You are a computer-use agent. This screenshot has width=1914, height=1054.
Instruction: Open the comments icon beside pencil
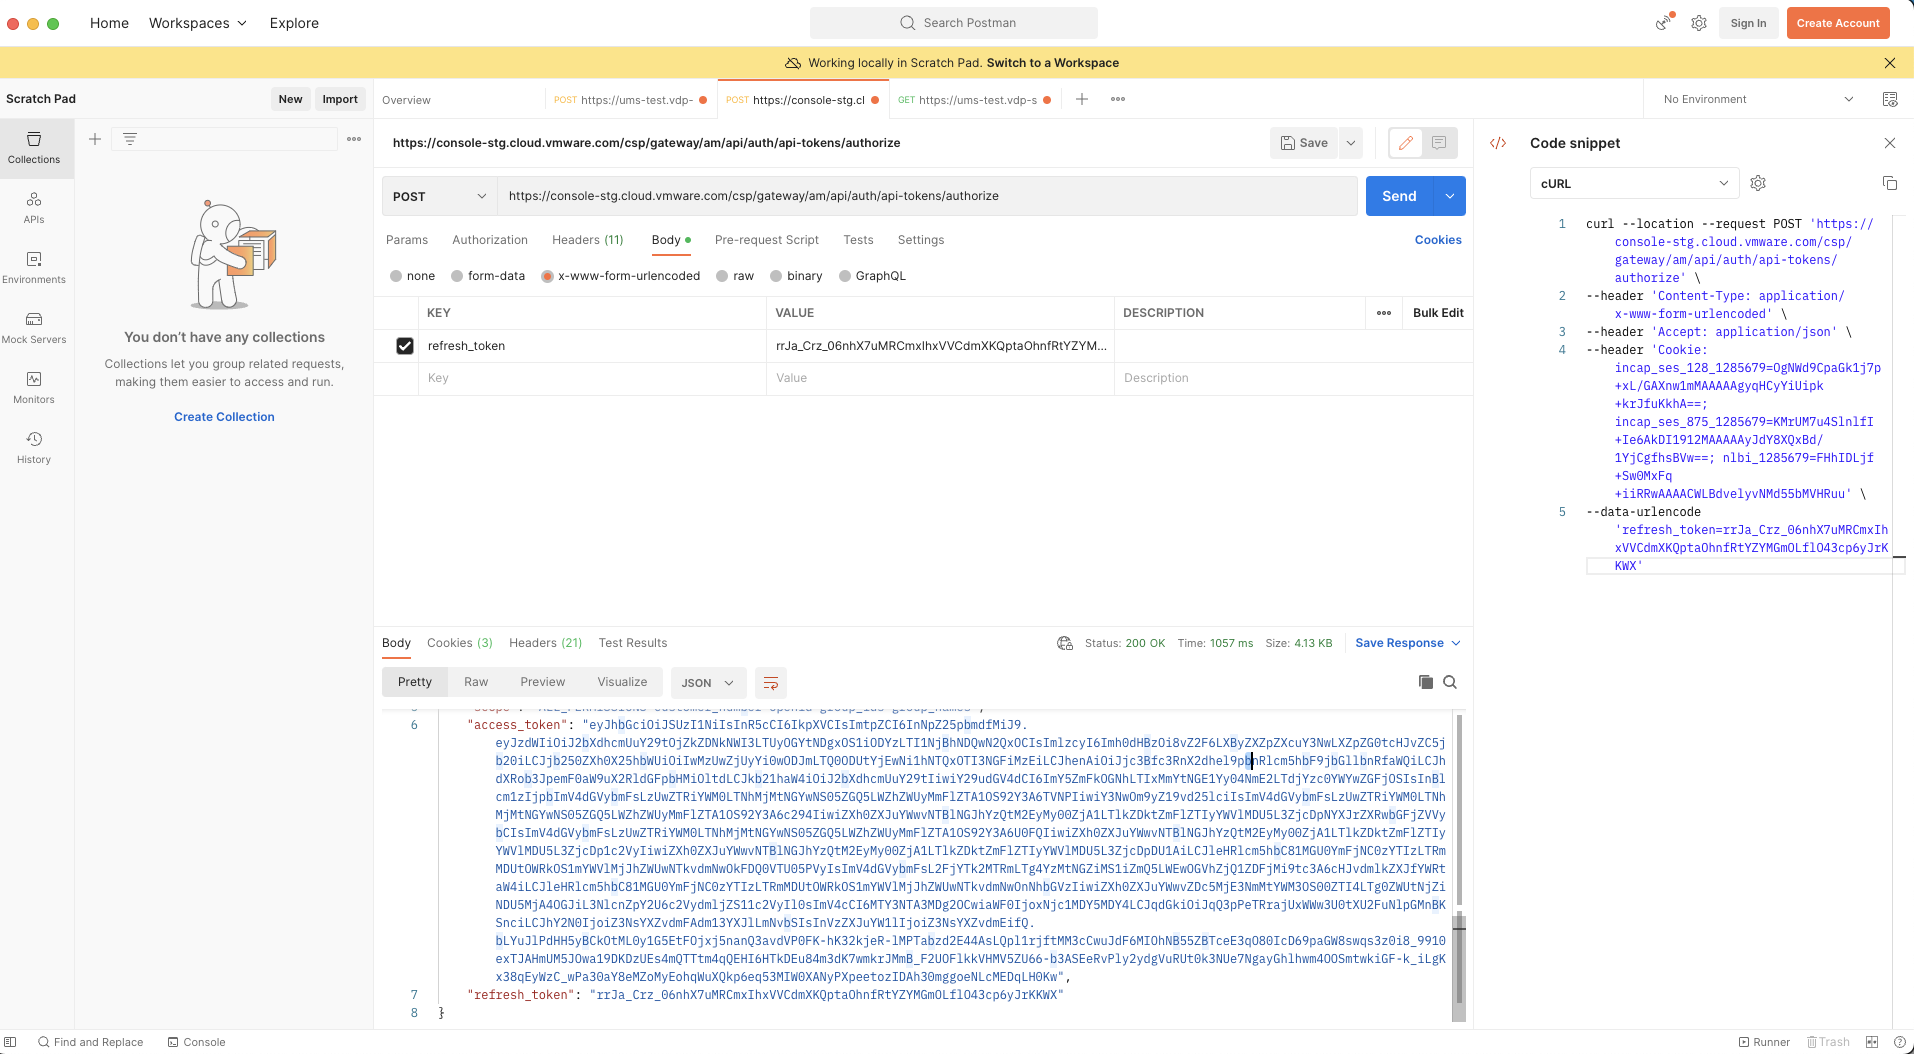point(1440,143)
